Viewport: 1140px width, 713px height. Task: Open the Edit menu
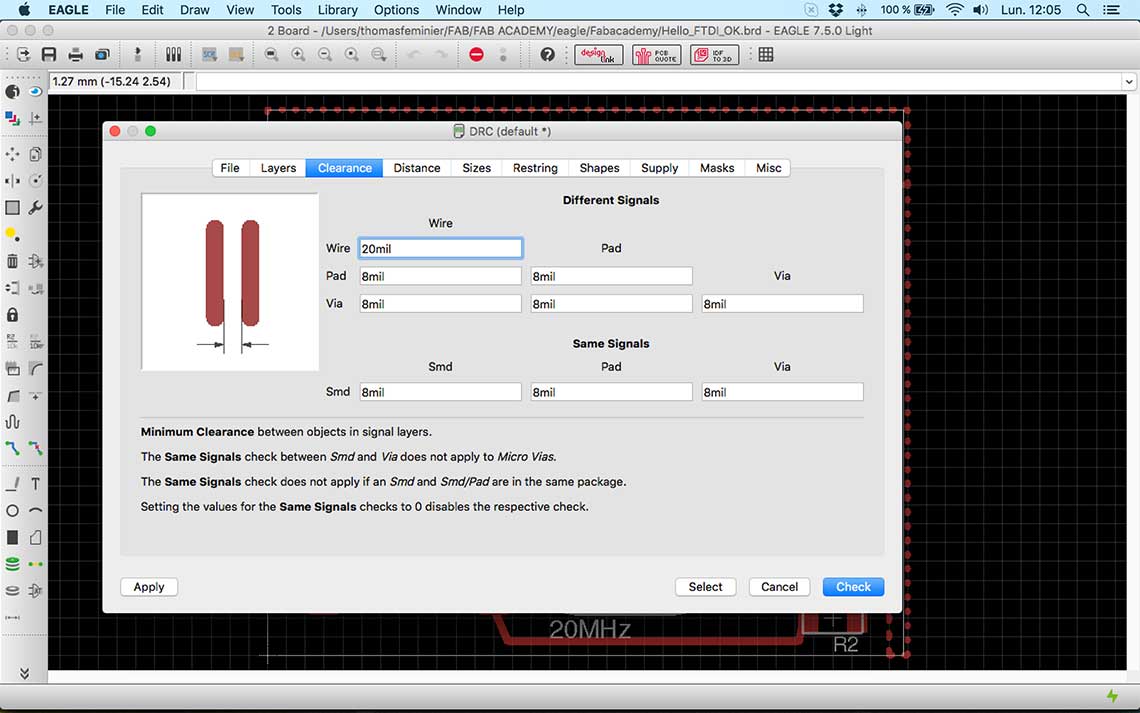click(152, 9)
